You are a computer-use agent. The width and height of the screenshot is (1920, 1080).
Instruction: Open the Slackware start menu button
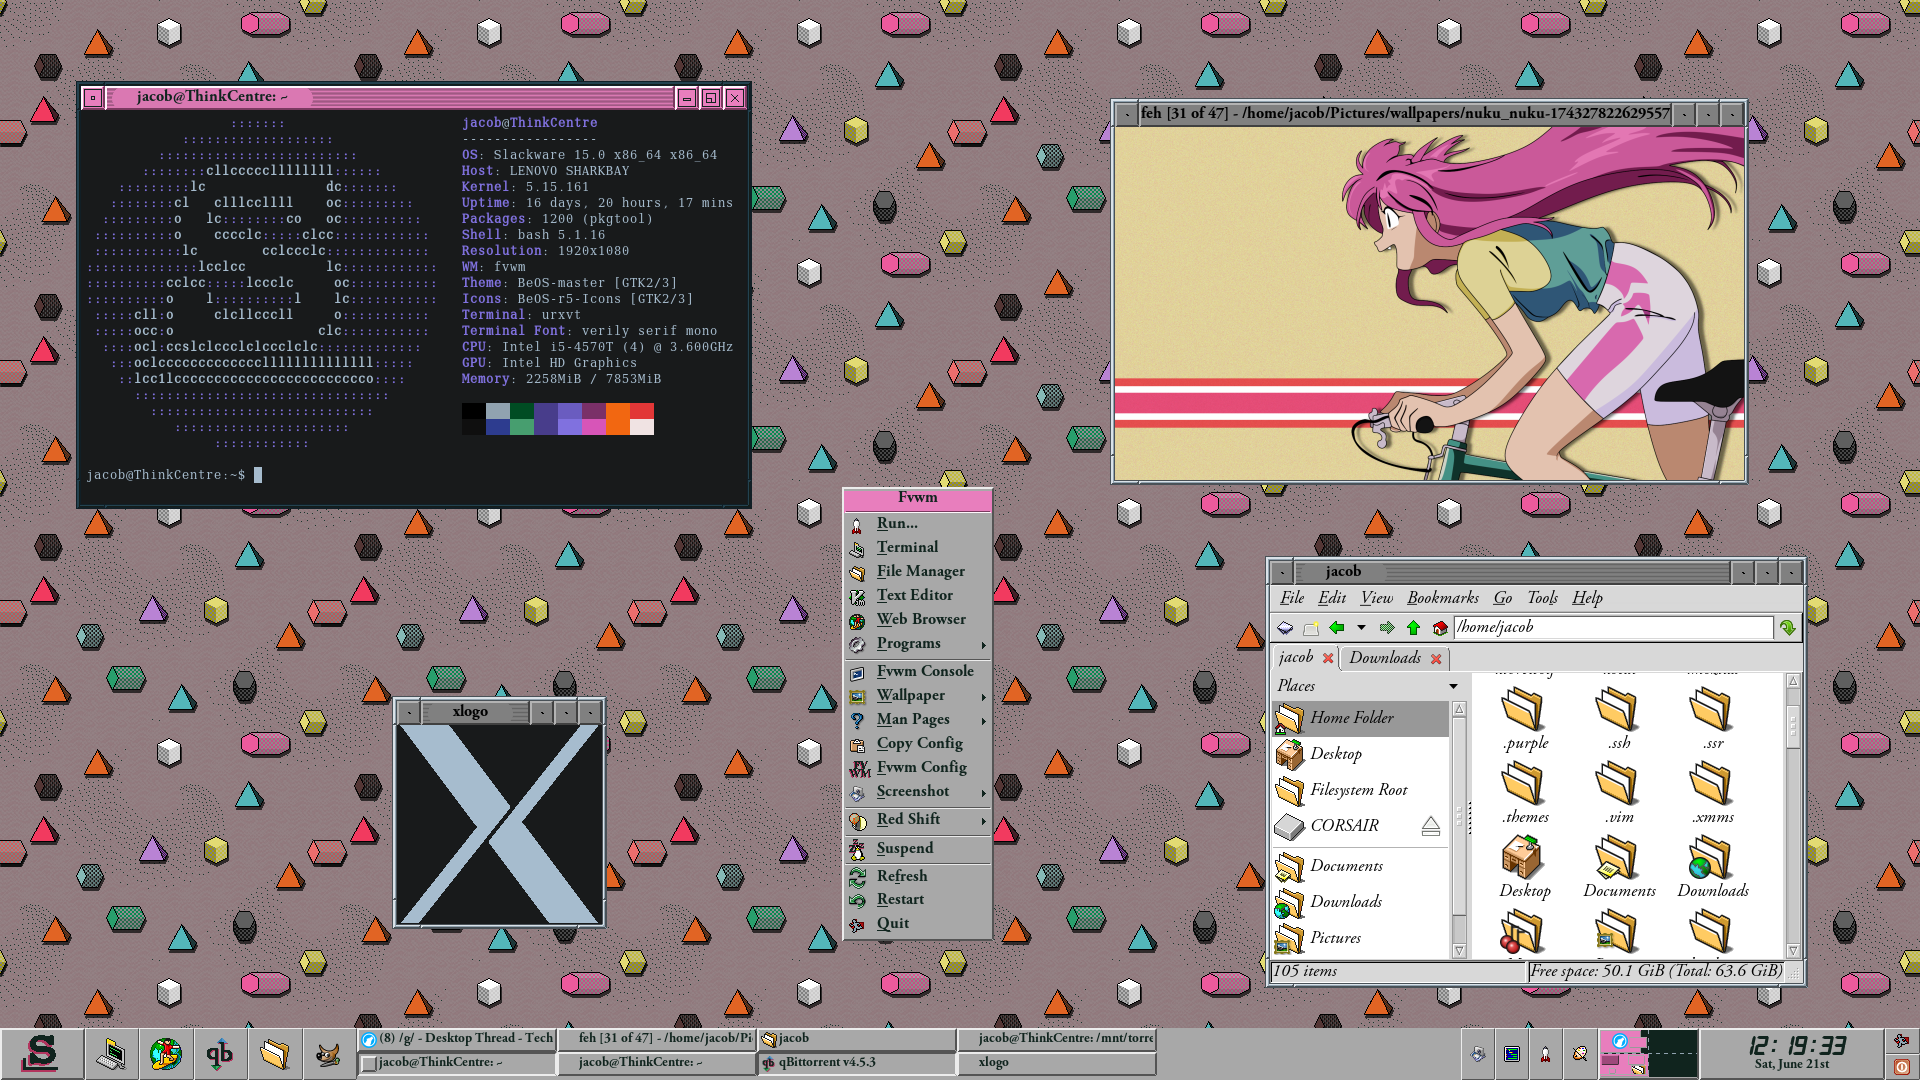coord(41,1053)
